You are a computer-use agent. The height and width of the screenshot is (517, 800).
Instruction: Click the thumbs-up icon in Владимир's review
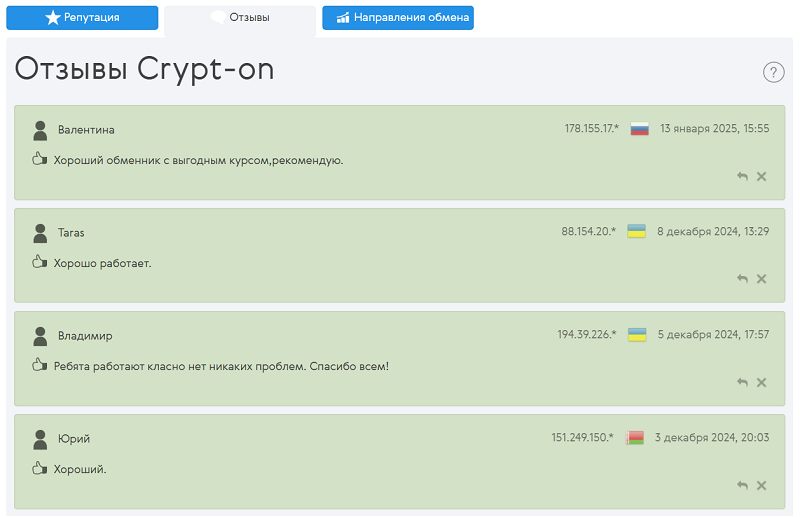pos(39,365)
